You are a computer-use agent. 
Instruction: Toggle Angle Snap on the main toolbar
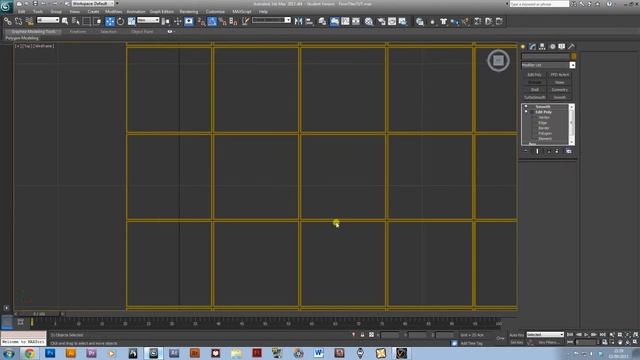pyautogui.click(x=212, y=21)
